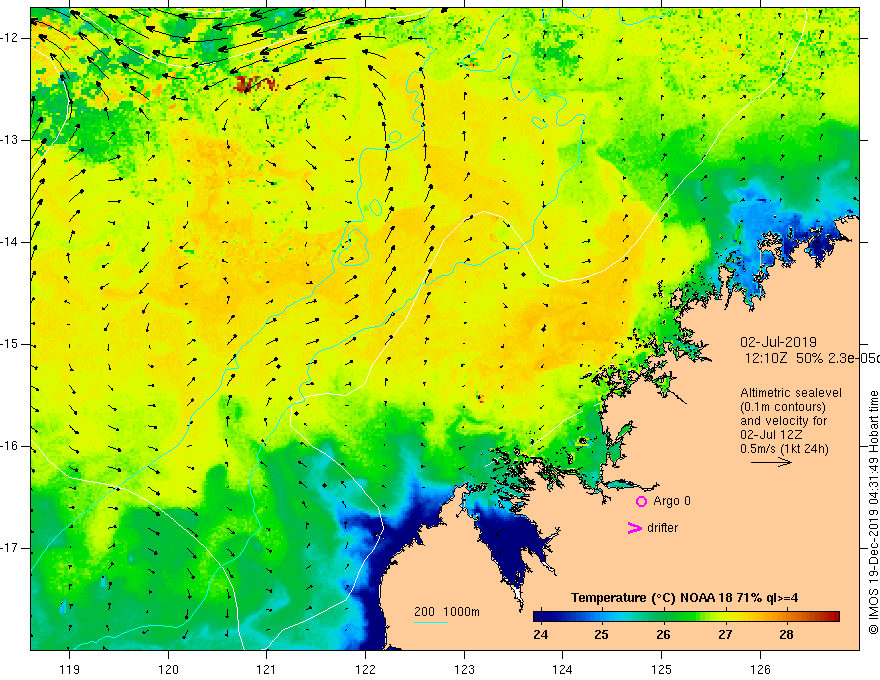Click the temperature color bar legend
This screenshot has height=680, width=880.
pos(686,617)
